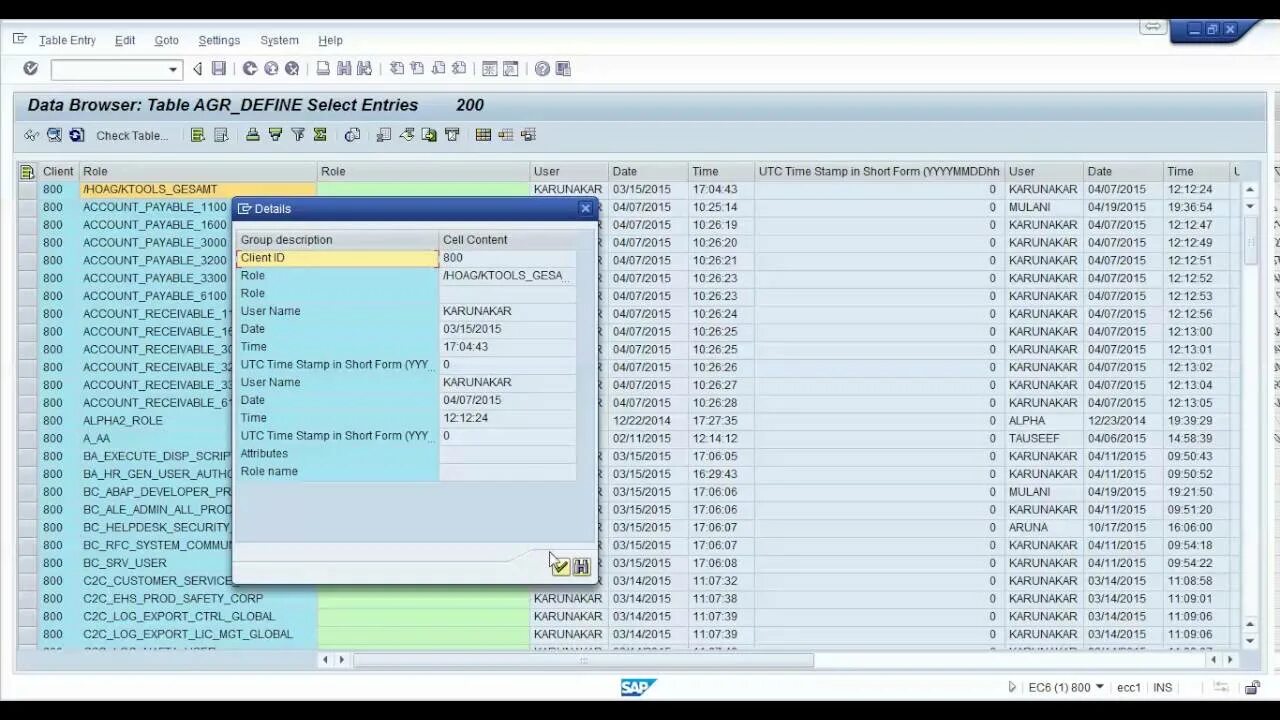This screenshot has height=720, width=1280.
Task: Open the Edit menu
Action: point(125,40)
